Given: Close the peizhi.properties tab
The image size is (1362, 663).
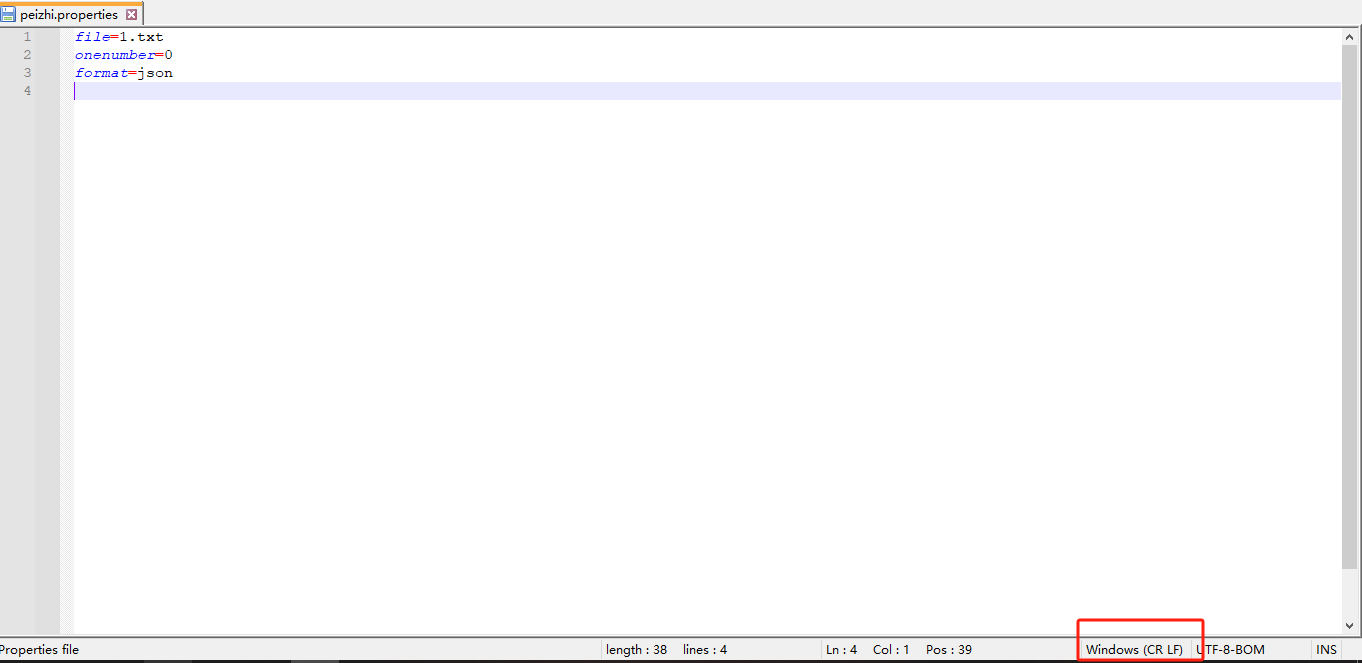Looking at the screenshot, I should tap(131, 15).
